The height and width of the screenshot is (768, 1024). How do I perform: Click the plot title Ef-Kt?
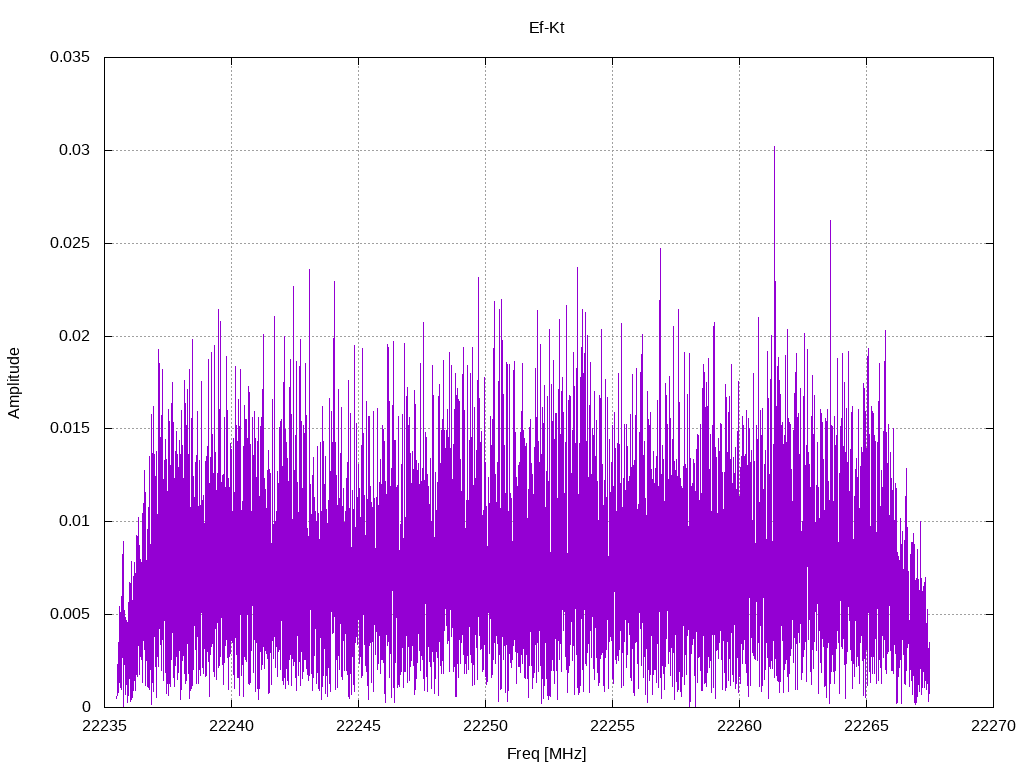point(547,28)
